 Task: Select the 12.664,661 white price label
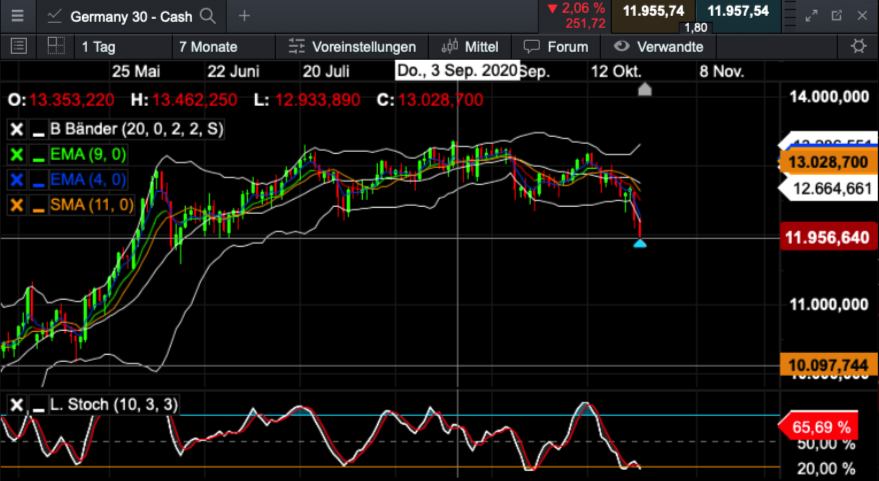(828, 189)
